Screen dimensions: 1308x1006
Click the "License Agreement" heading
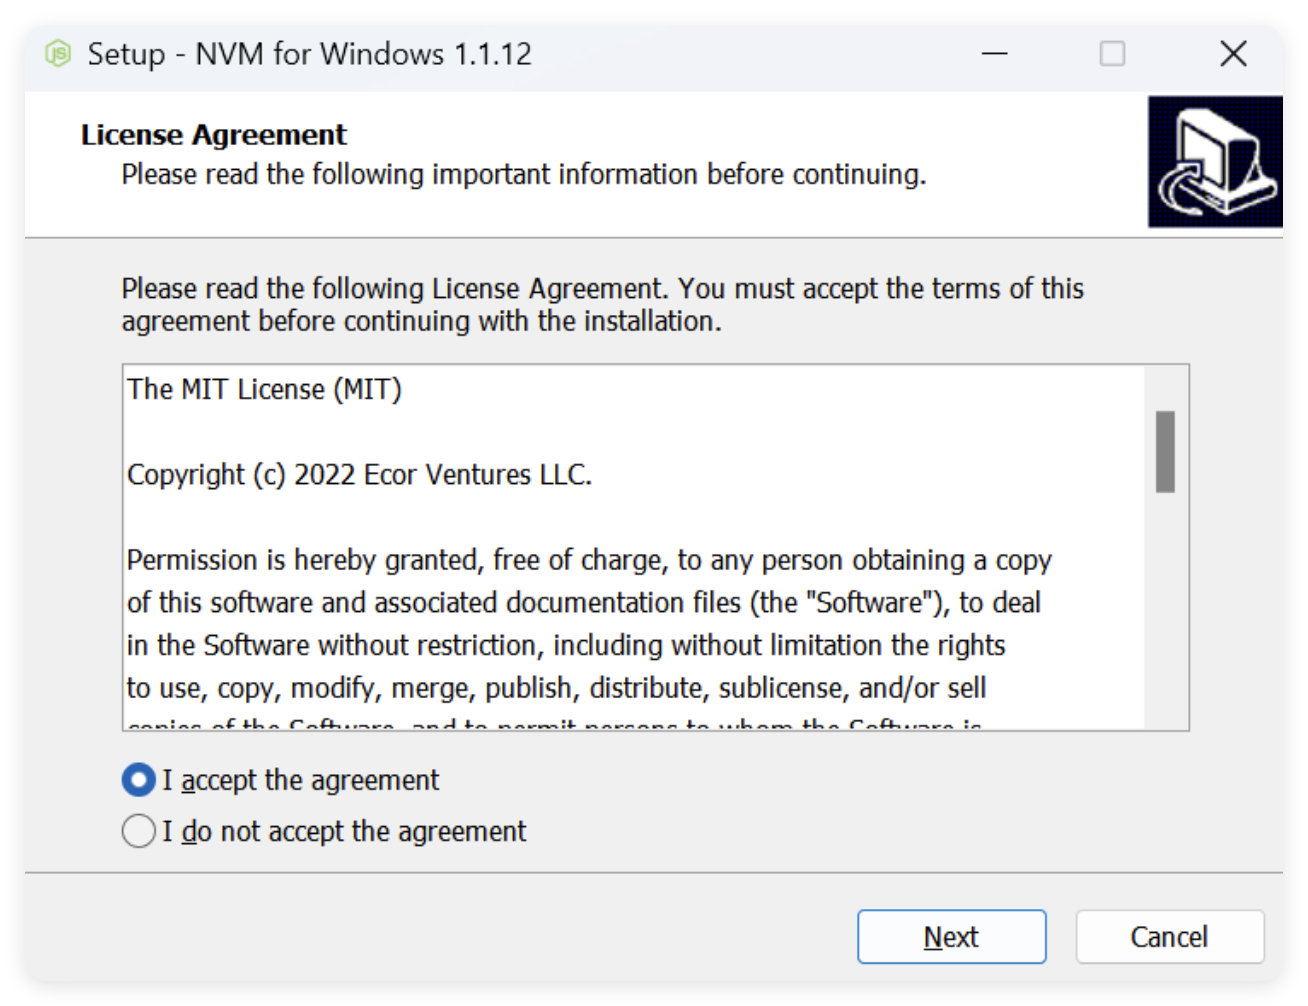tap(214, 135)
